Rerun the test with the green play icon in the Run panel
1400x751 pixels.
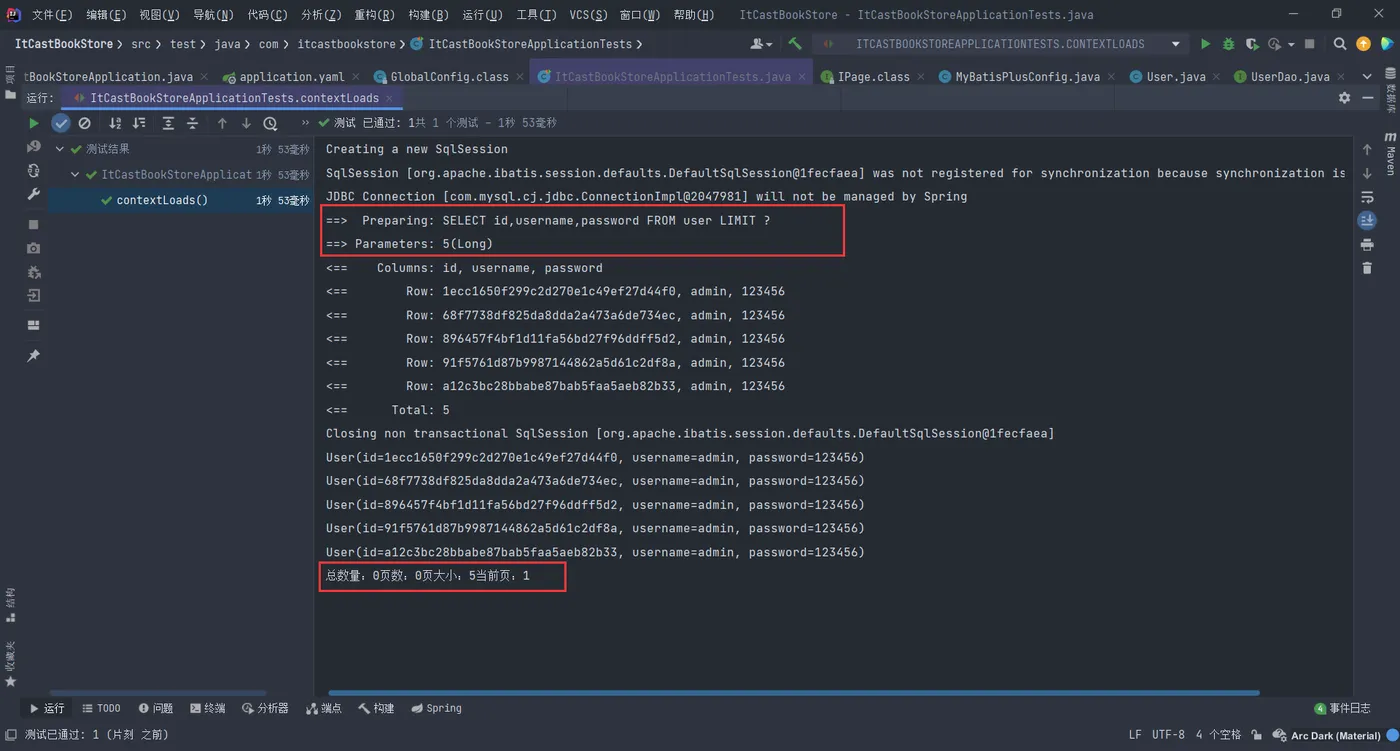tap(33, 123)
